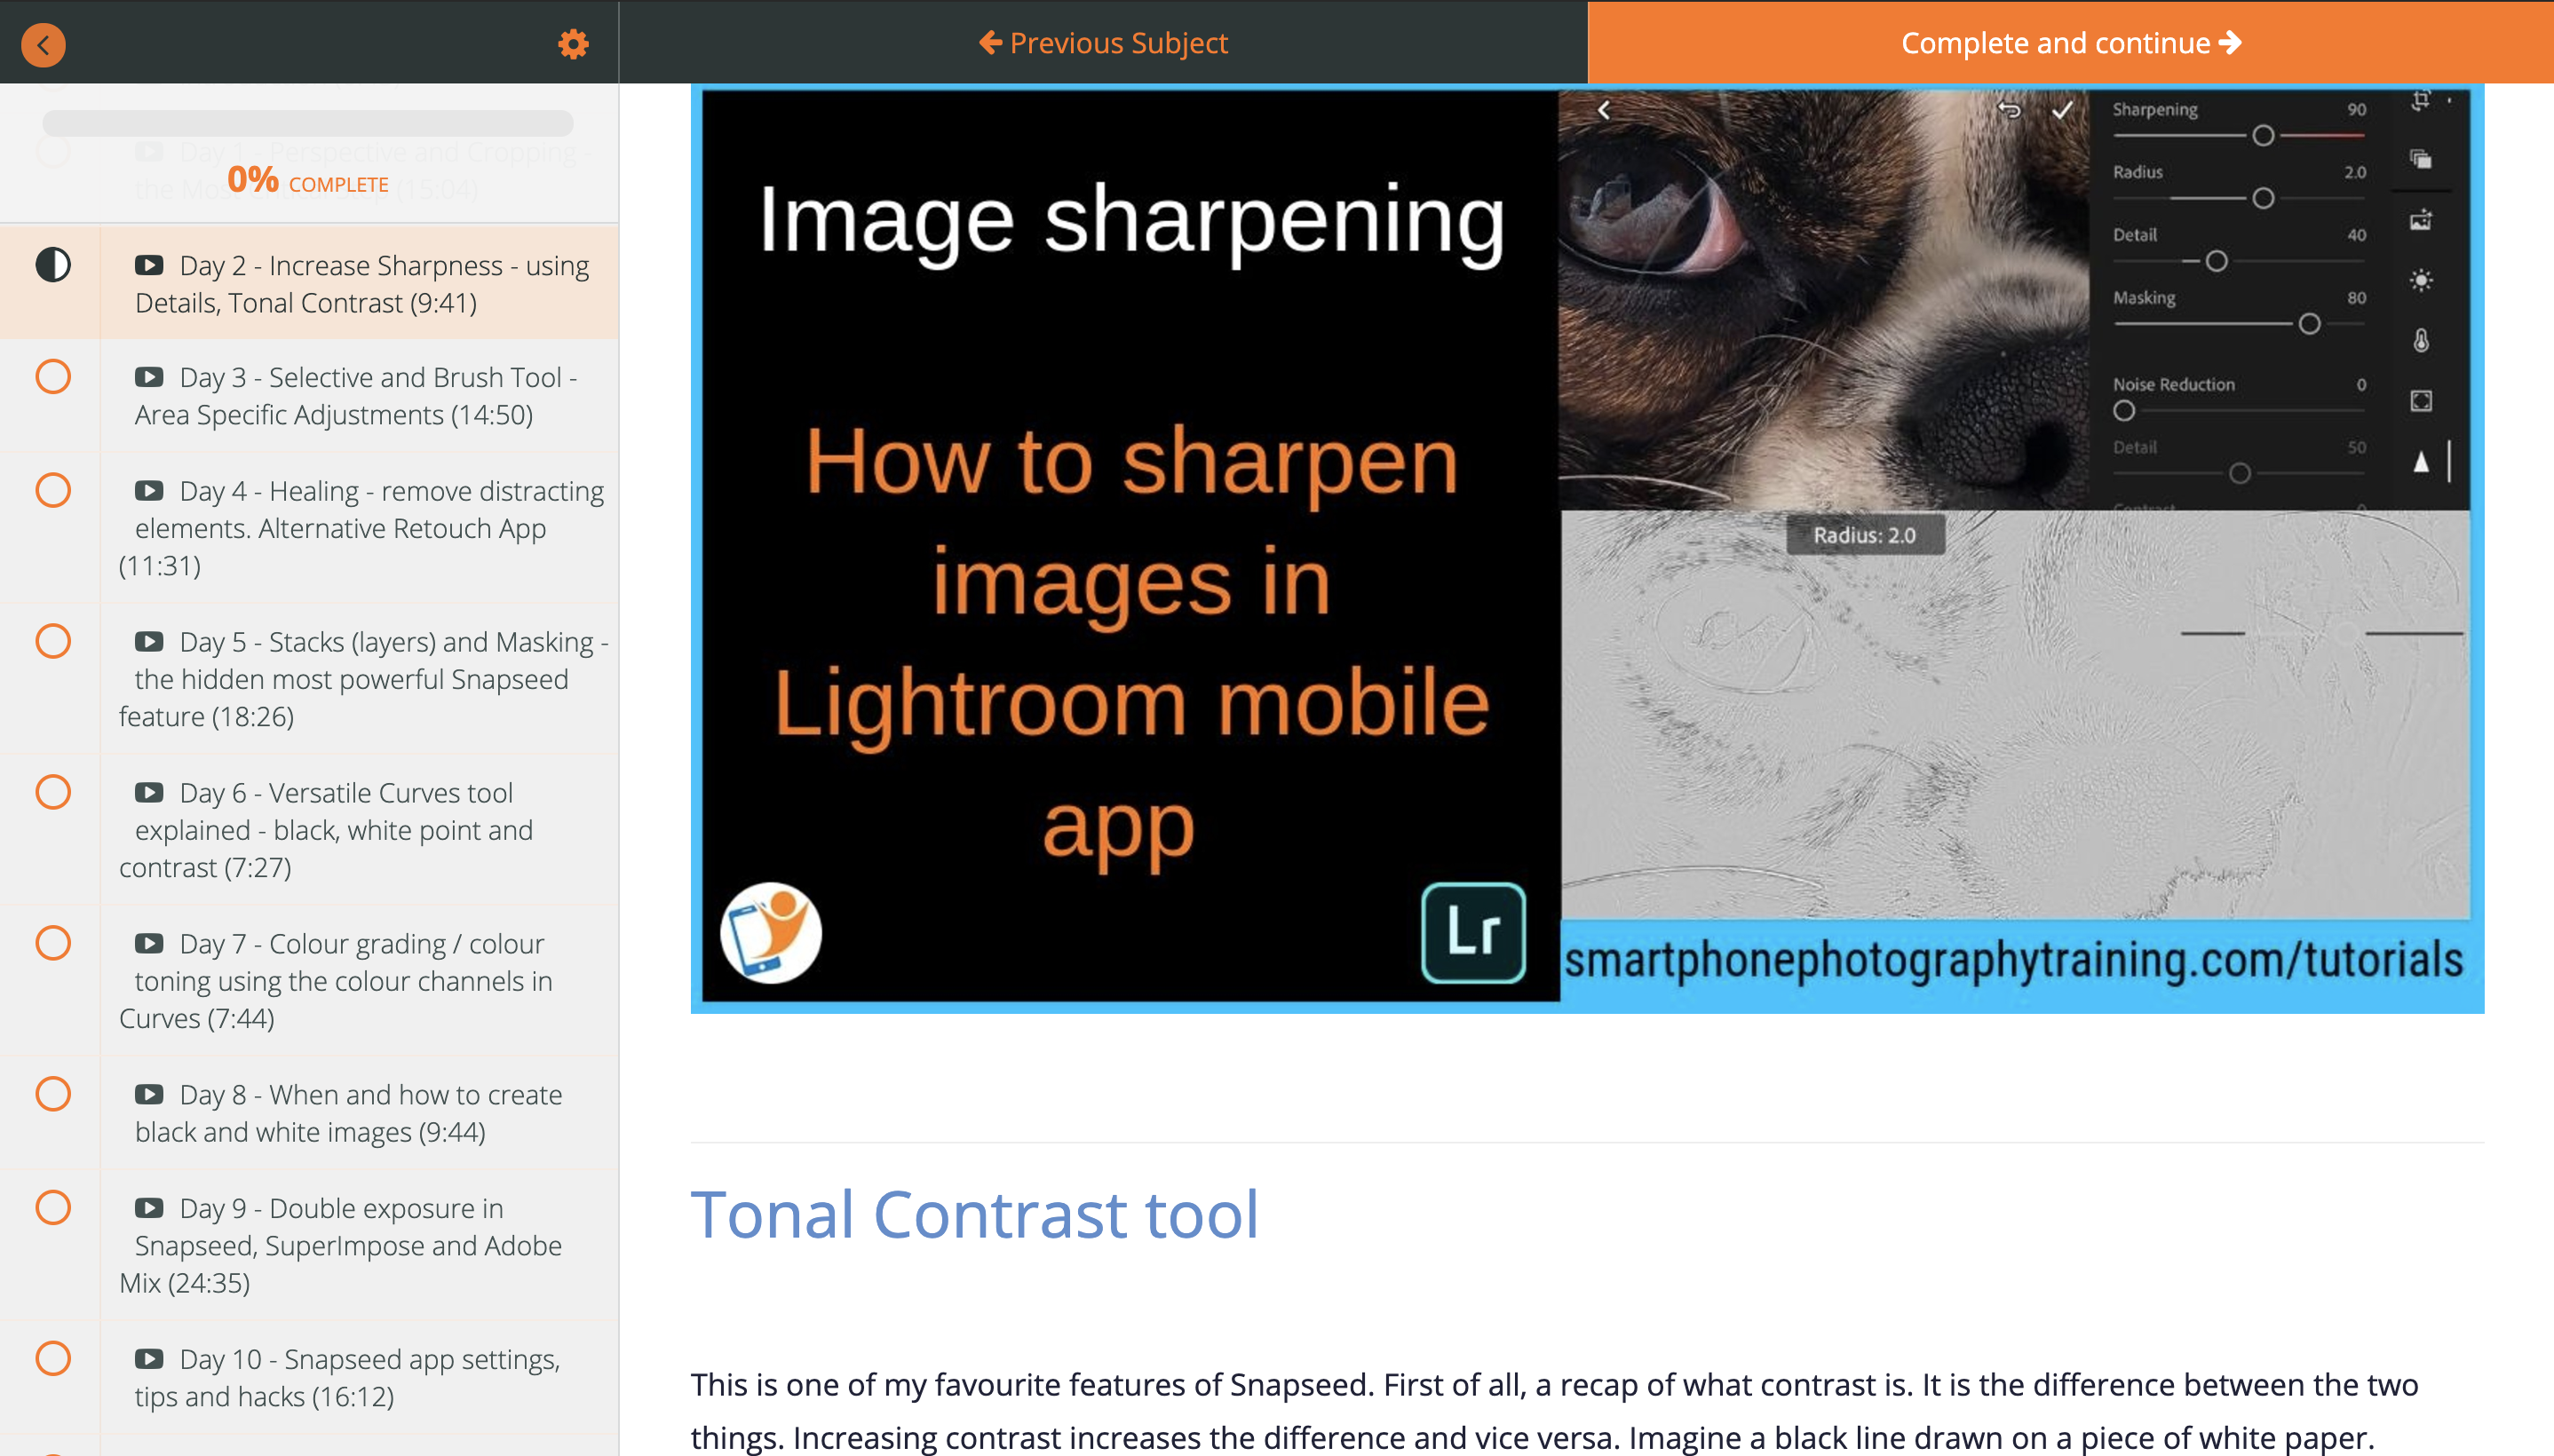Screen dimensions: 2554x1456
Task: Mark Day 3 completion circle
Action: point(53,377)
